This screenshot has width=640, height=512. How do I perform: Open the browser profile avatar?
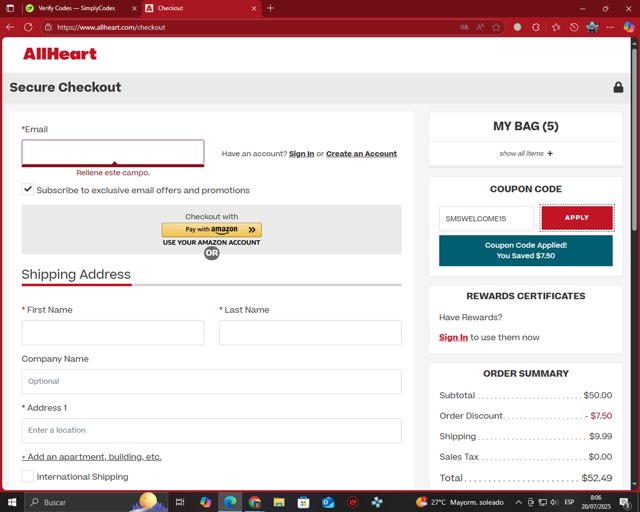pyautogui.click(x=592, y=27)
